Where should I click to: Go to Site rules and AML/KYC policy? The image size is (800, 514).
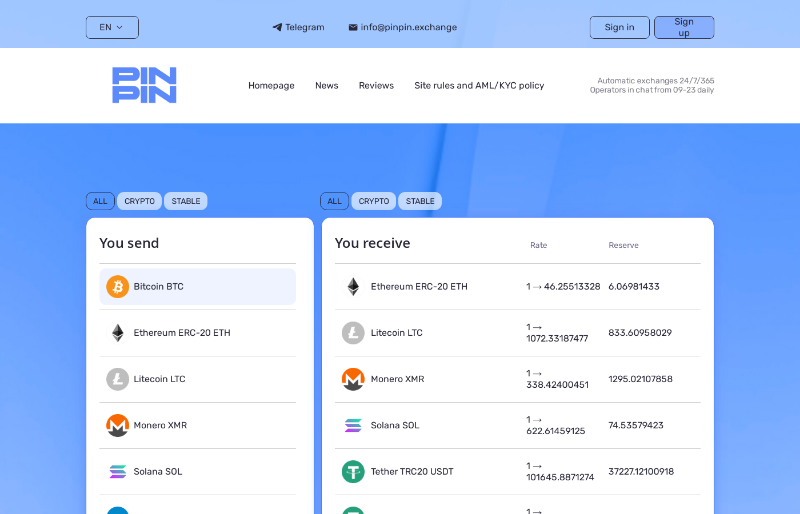click(x=479, y=86)
